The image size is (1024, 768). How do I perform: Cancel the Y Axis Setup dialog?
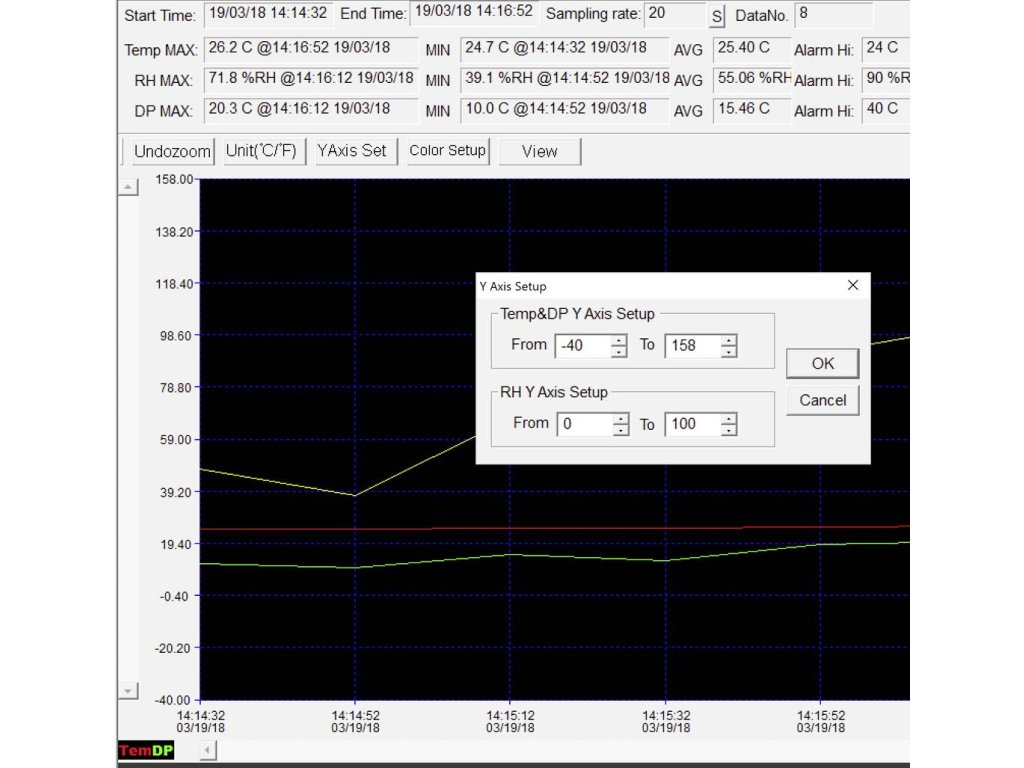coord(822,400)
